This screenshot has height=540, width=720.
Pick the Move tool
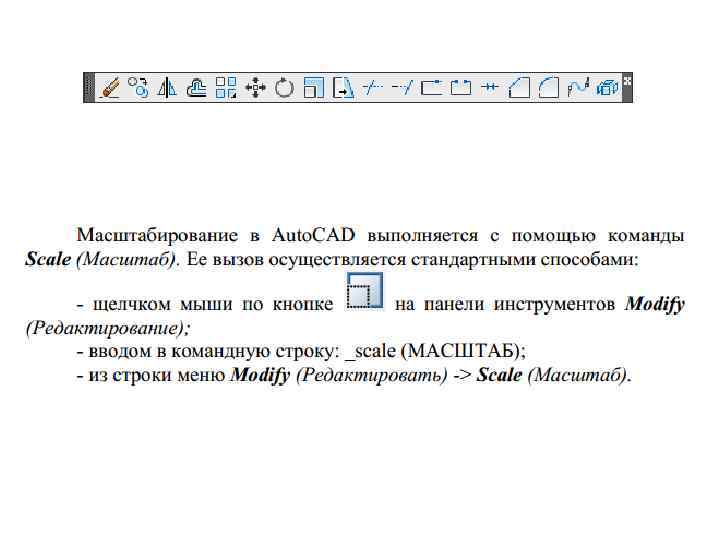pos(255,87)
